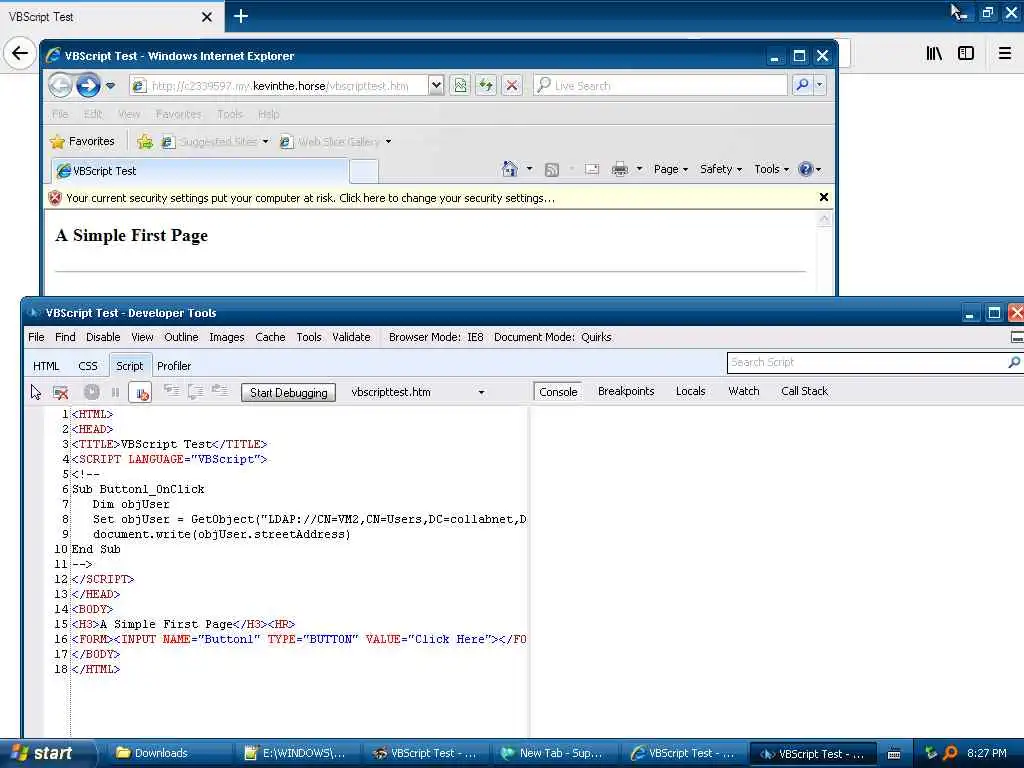
Task: Open Firefox library icon
Action: (x=935, y=54)
